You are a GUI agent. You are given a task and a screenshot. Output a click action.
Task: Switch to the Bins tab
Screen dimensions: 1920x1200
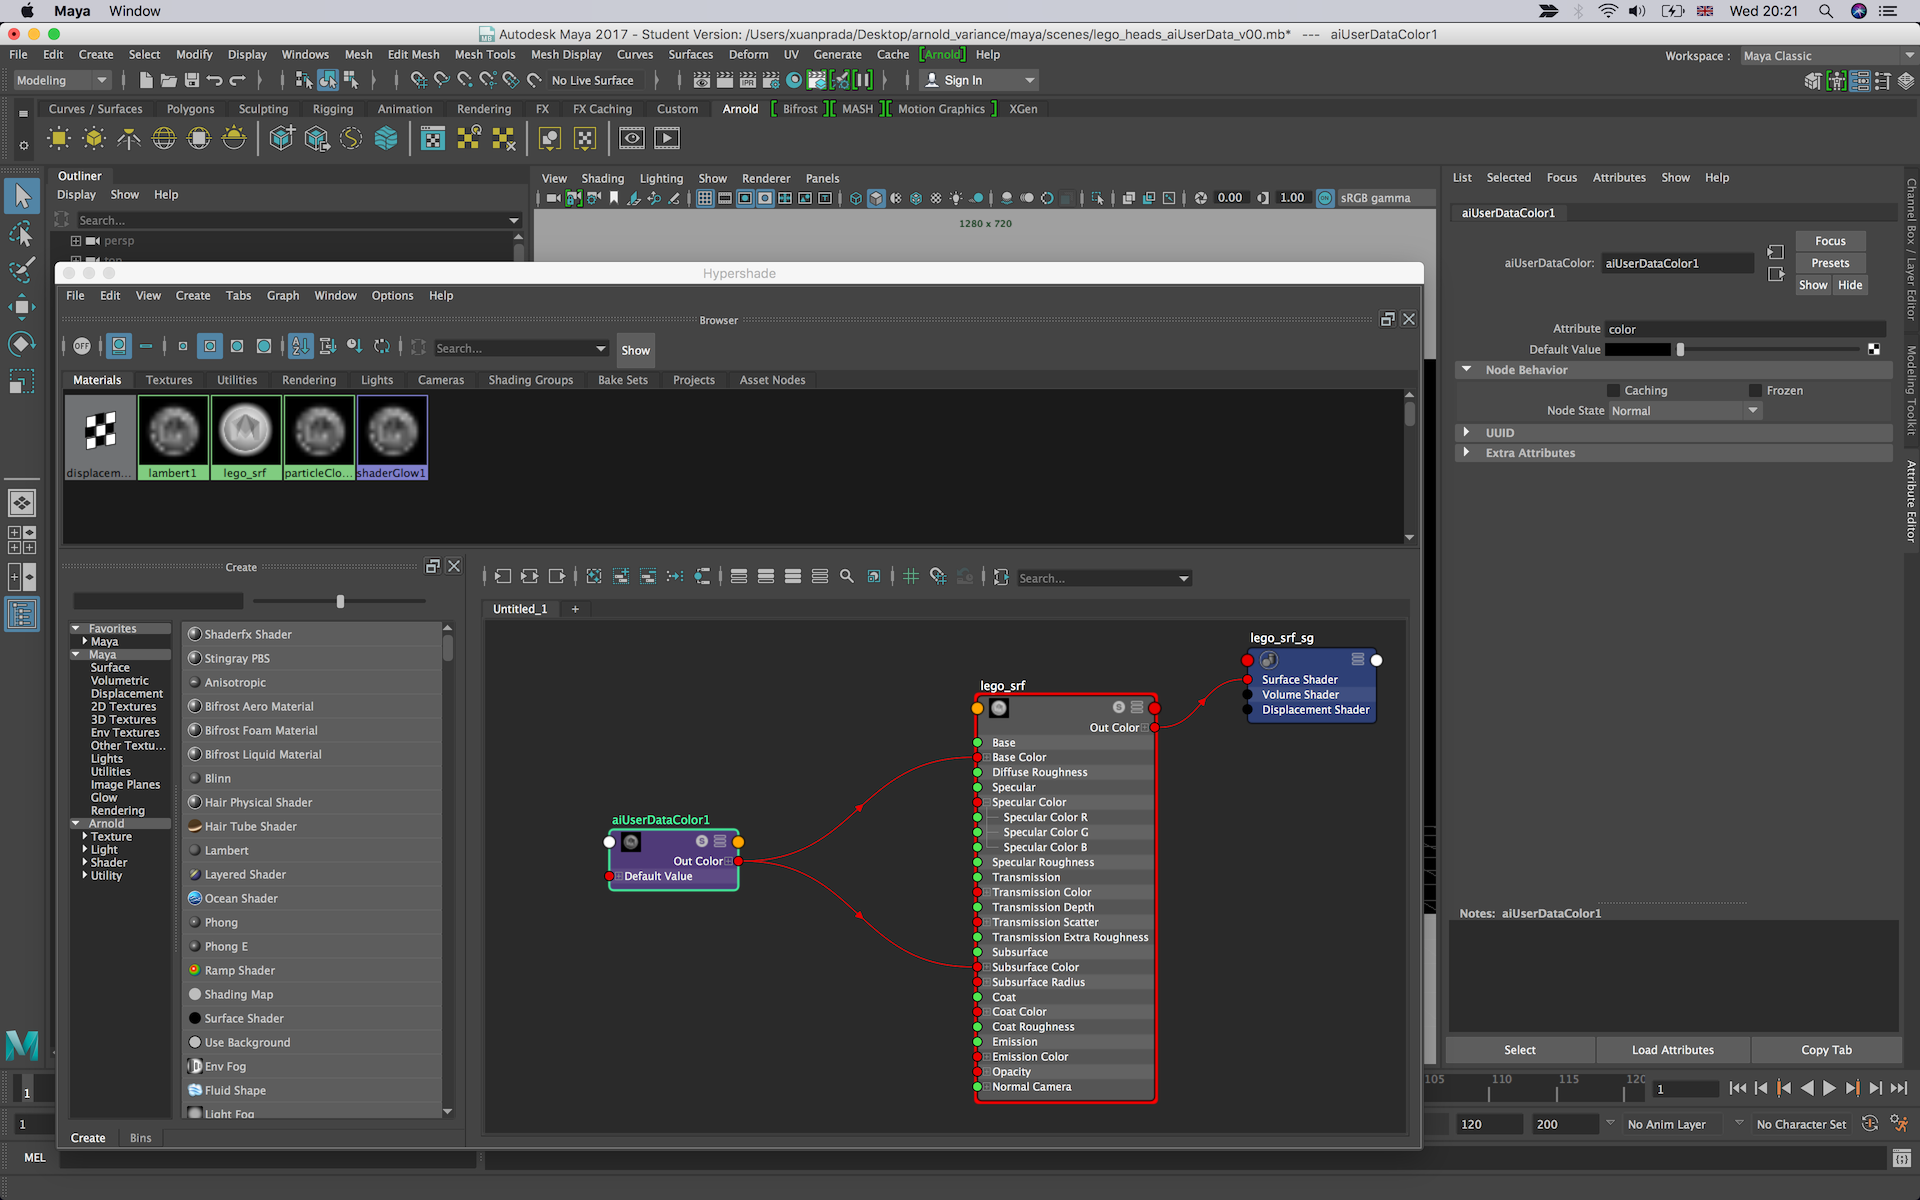pos(141,1138)
